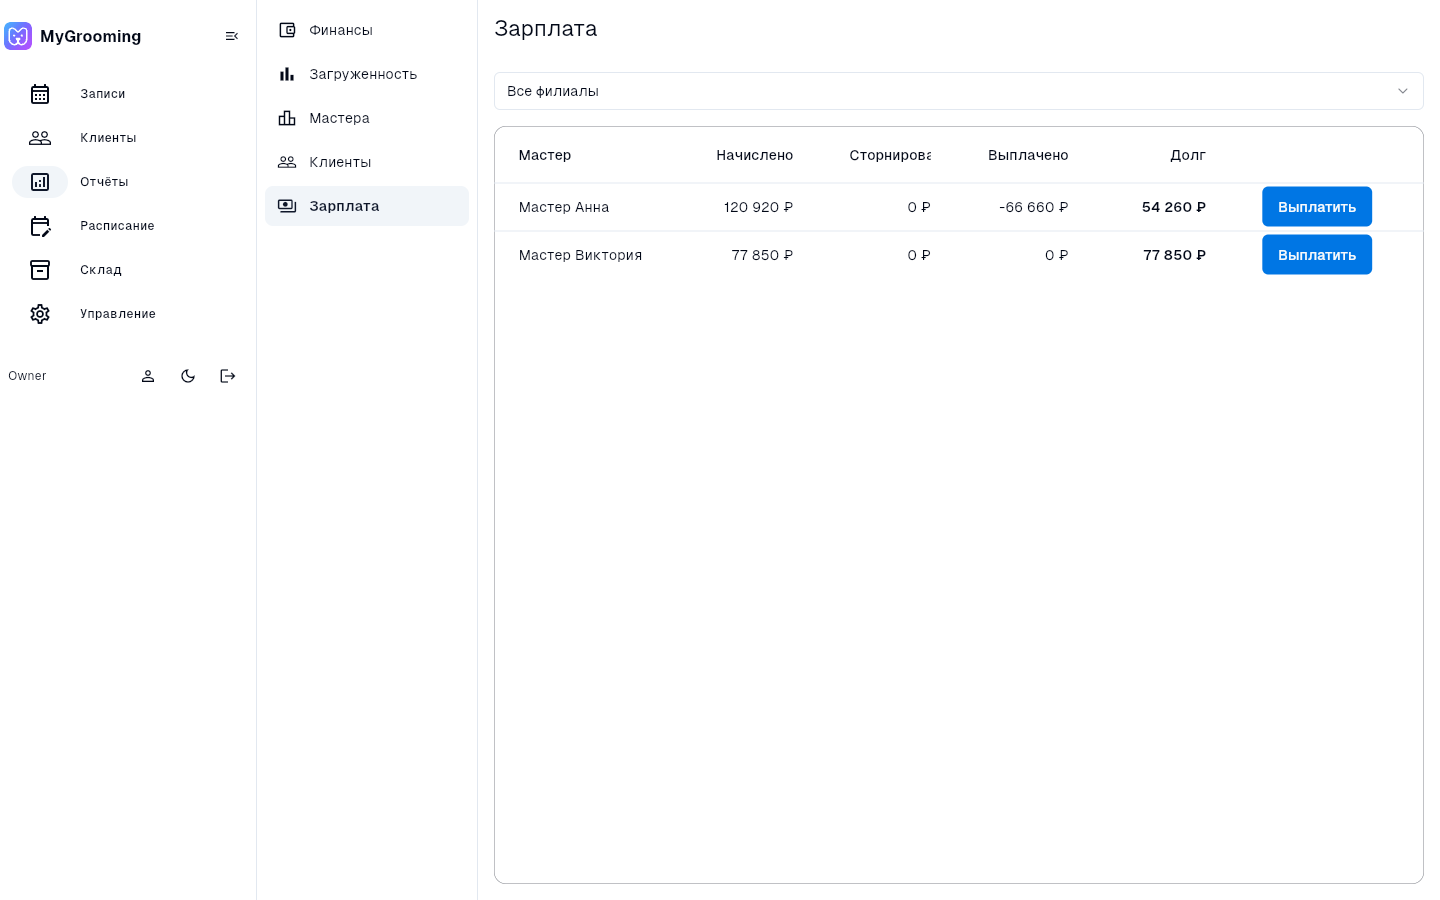Click the Клиенты group icon in reports submenu

tap(287, 162)
